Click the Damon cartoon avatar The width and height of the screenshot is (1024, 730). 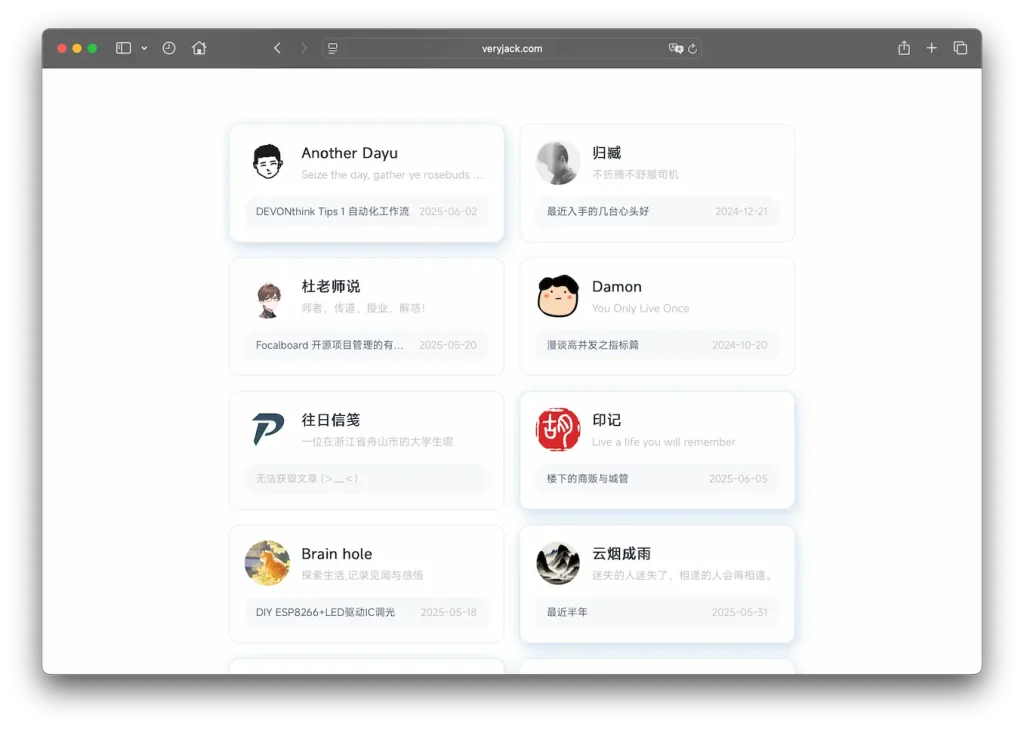(x=558, y=296)
